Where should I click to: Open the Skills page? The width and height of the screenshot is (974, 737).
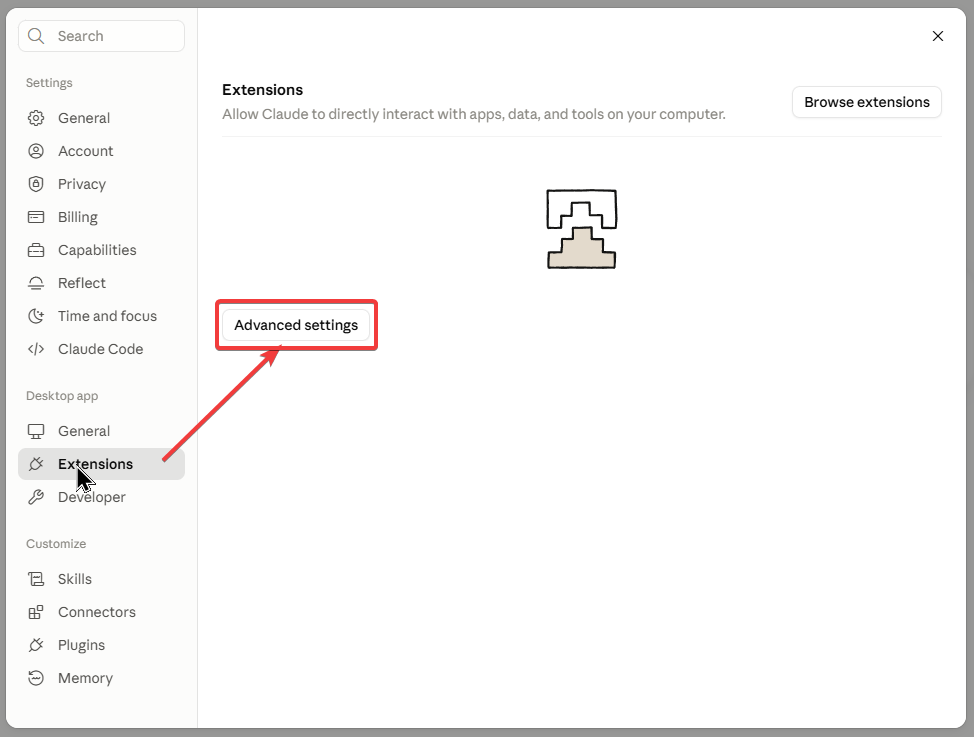coord(101,579)
